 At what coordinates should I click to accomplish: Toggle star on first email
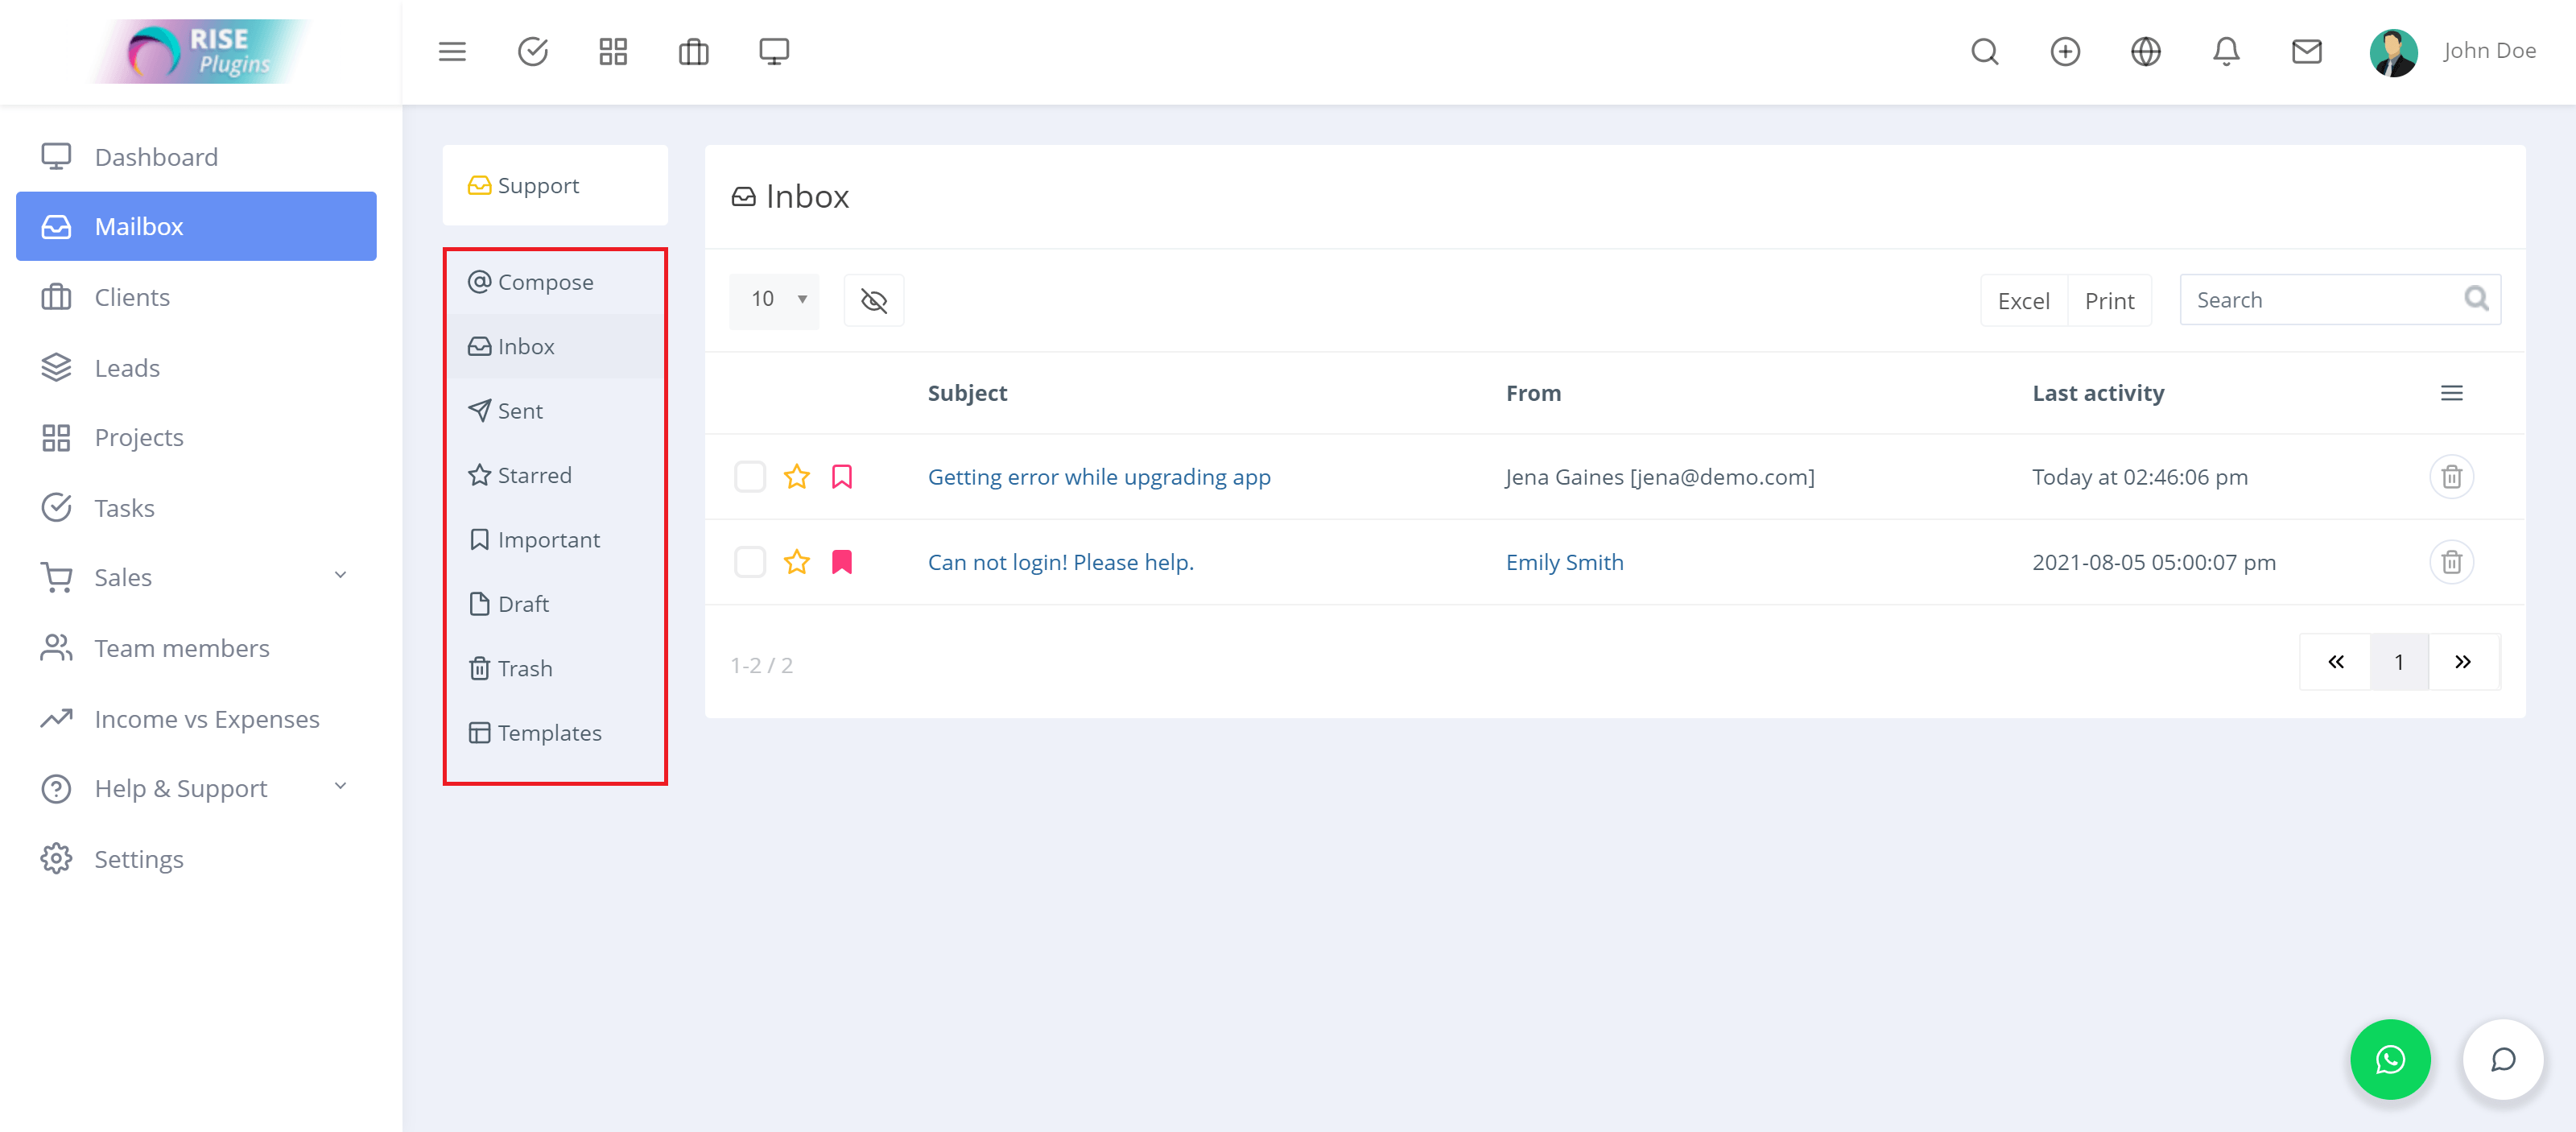pyautogui.click(x=797, y=477)
